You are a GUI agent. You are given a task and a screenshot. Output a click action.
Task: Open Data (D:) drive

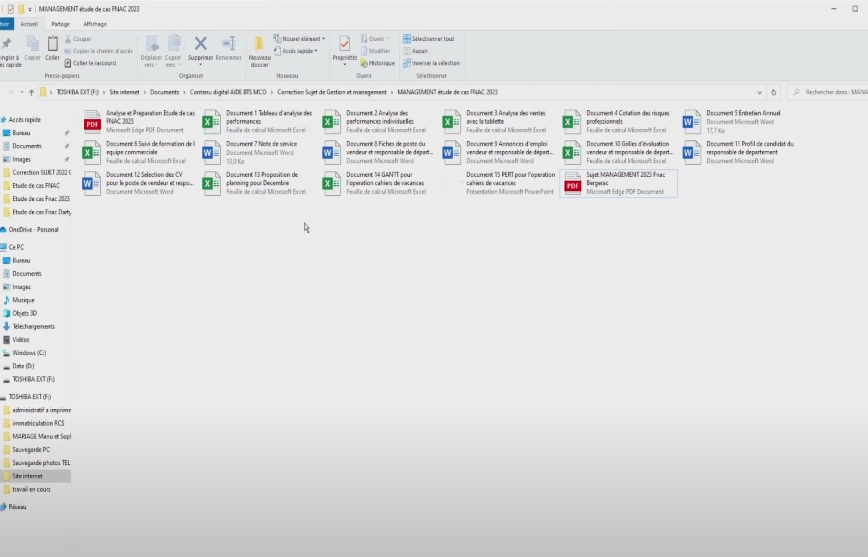click(x=23, y=366)
